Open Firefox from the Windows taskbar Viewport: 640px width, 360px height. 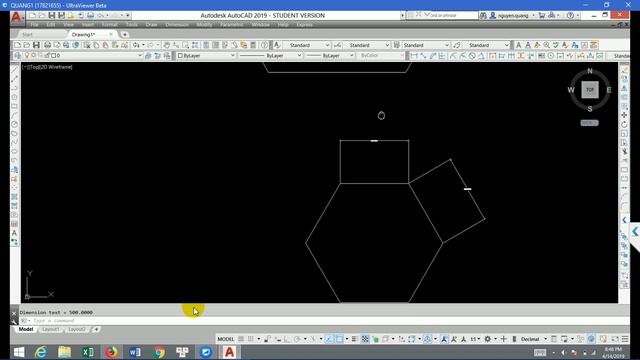coord(111,352)
